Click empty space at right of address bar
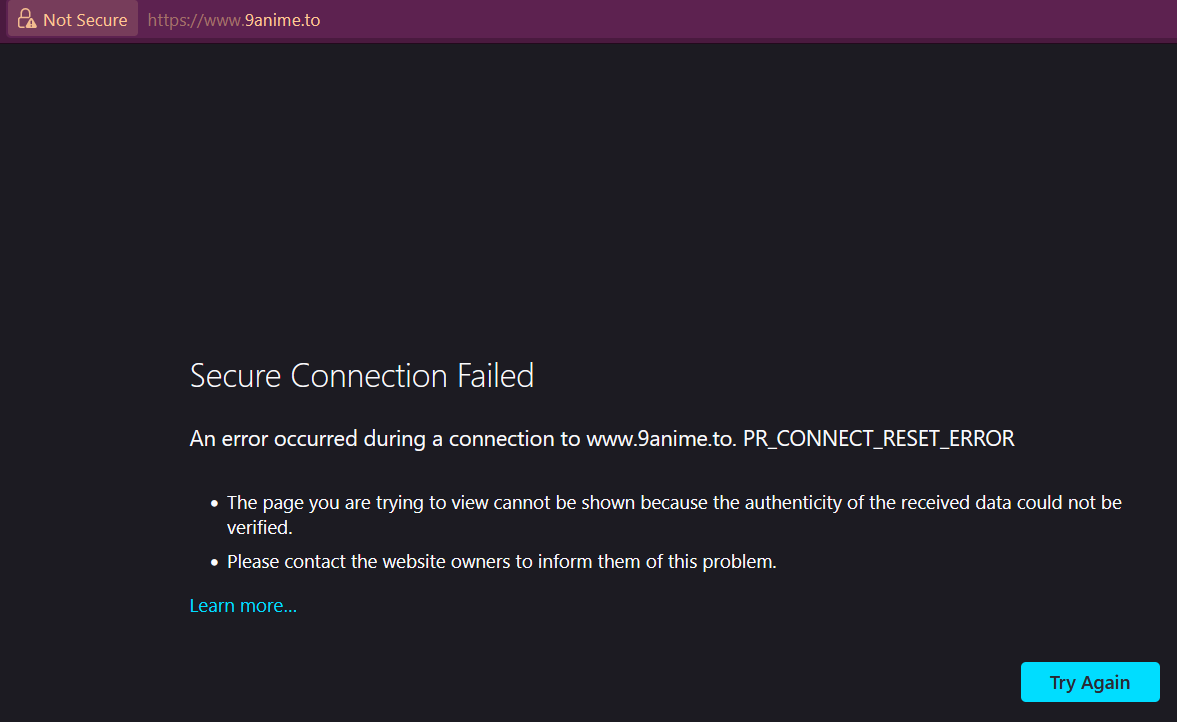This screenshot has height=722, width=1177. coord(900,20)
